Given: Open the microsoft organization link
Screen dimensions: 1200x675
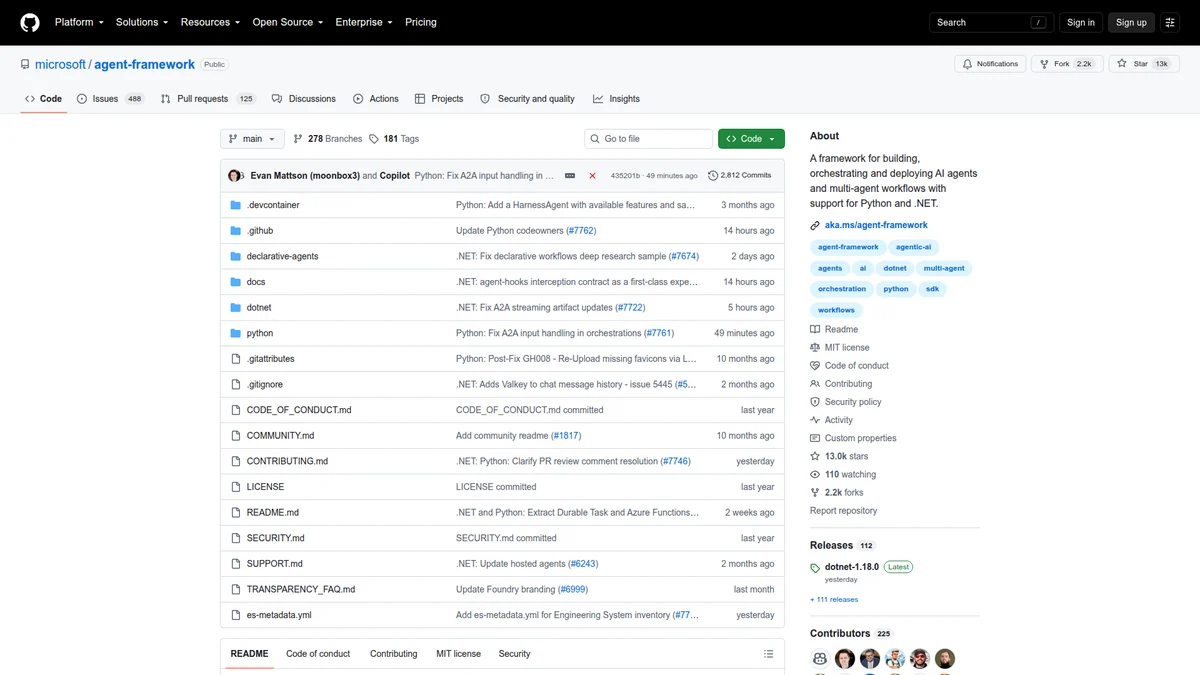Looking at the screenshot, I should [x=60, y=64].
